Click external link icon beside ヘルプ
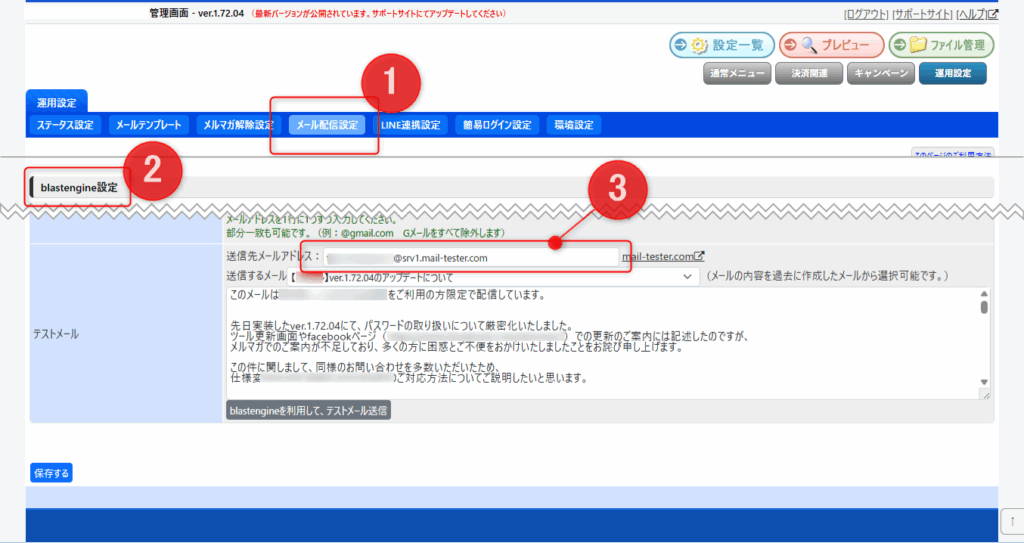Image resolution: width=1024 pixels, height=543 pixels. 993,14
